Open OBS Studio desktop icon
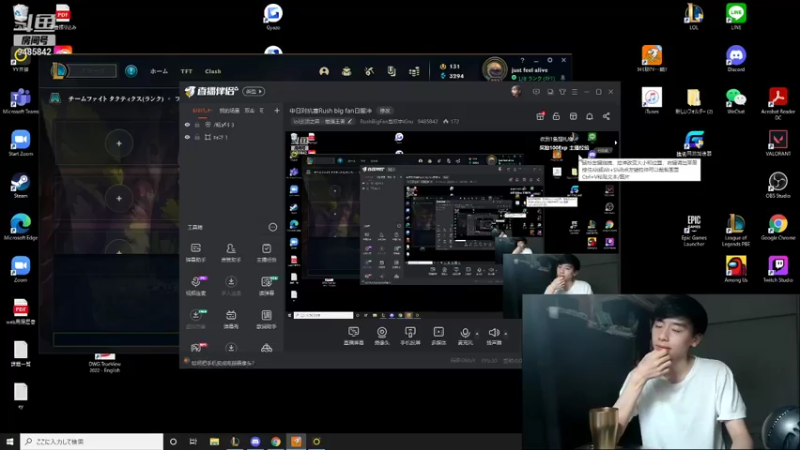The width and height of the screenshot is (800, 450). [778, 185]
